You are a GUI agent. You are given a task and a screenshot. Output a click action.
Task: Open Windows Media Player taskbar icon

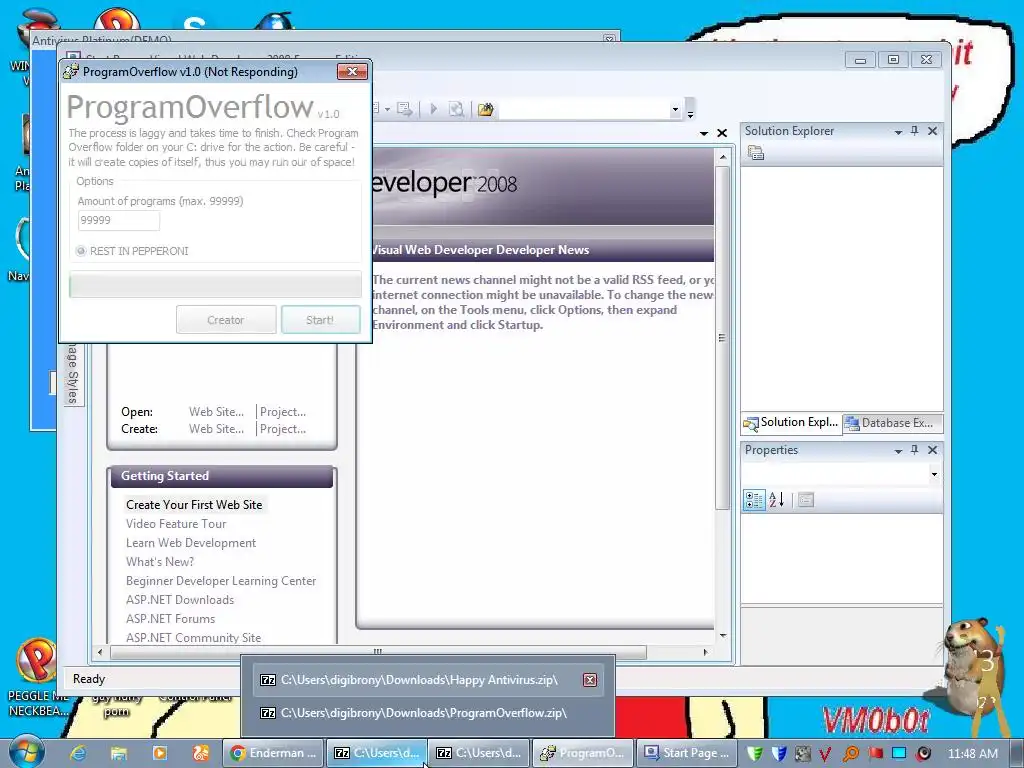point(159,753)
